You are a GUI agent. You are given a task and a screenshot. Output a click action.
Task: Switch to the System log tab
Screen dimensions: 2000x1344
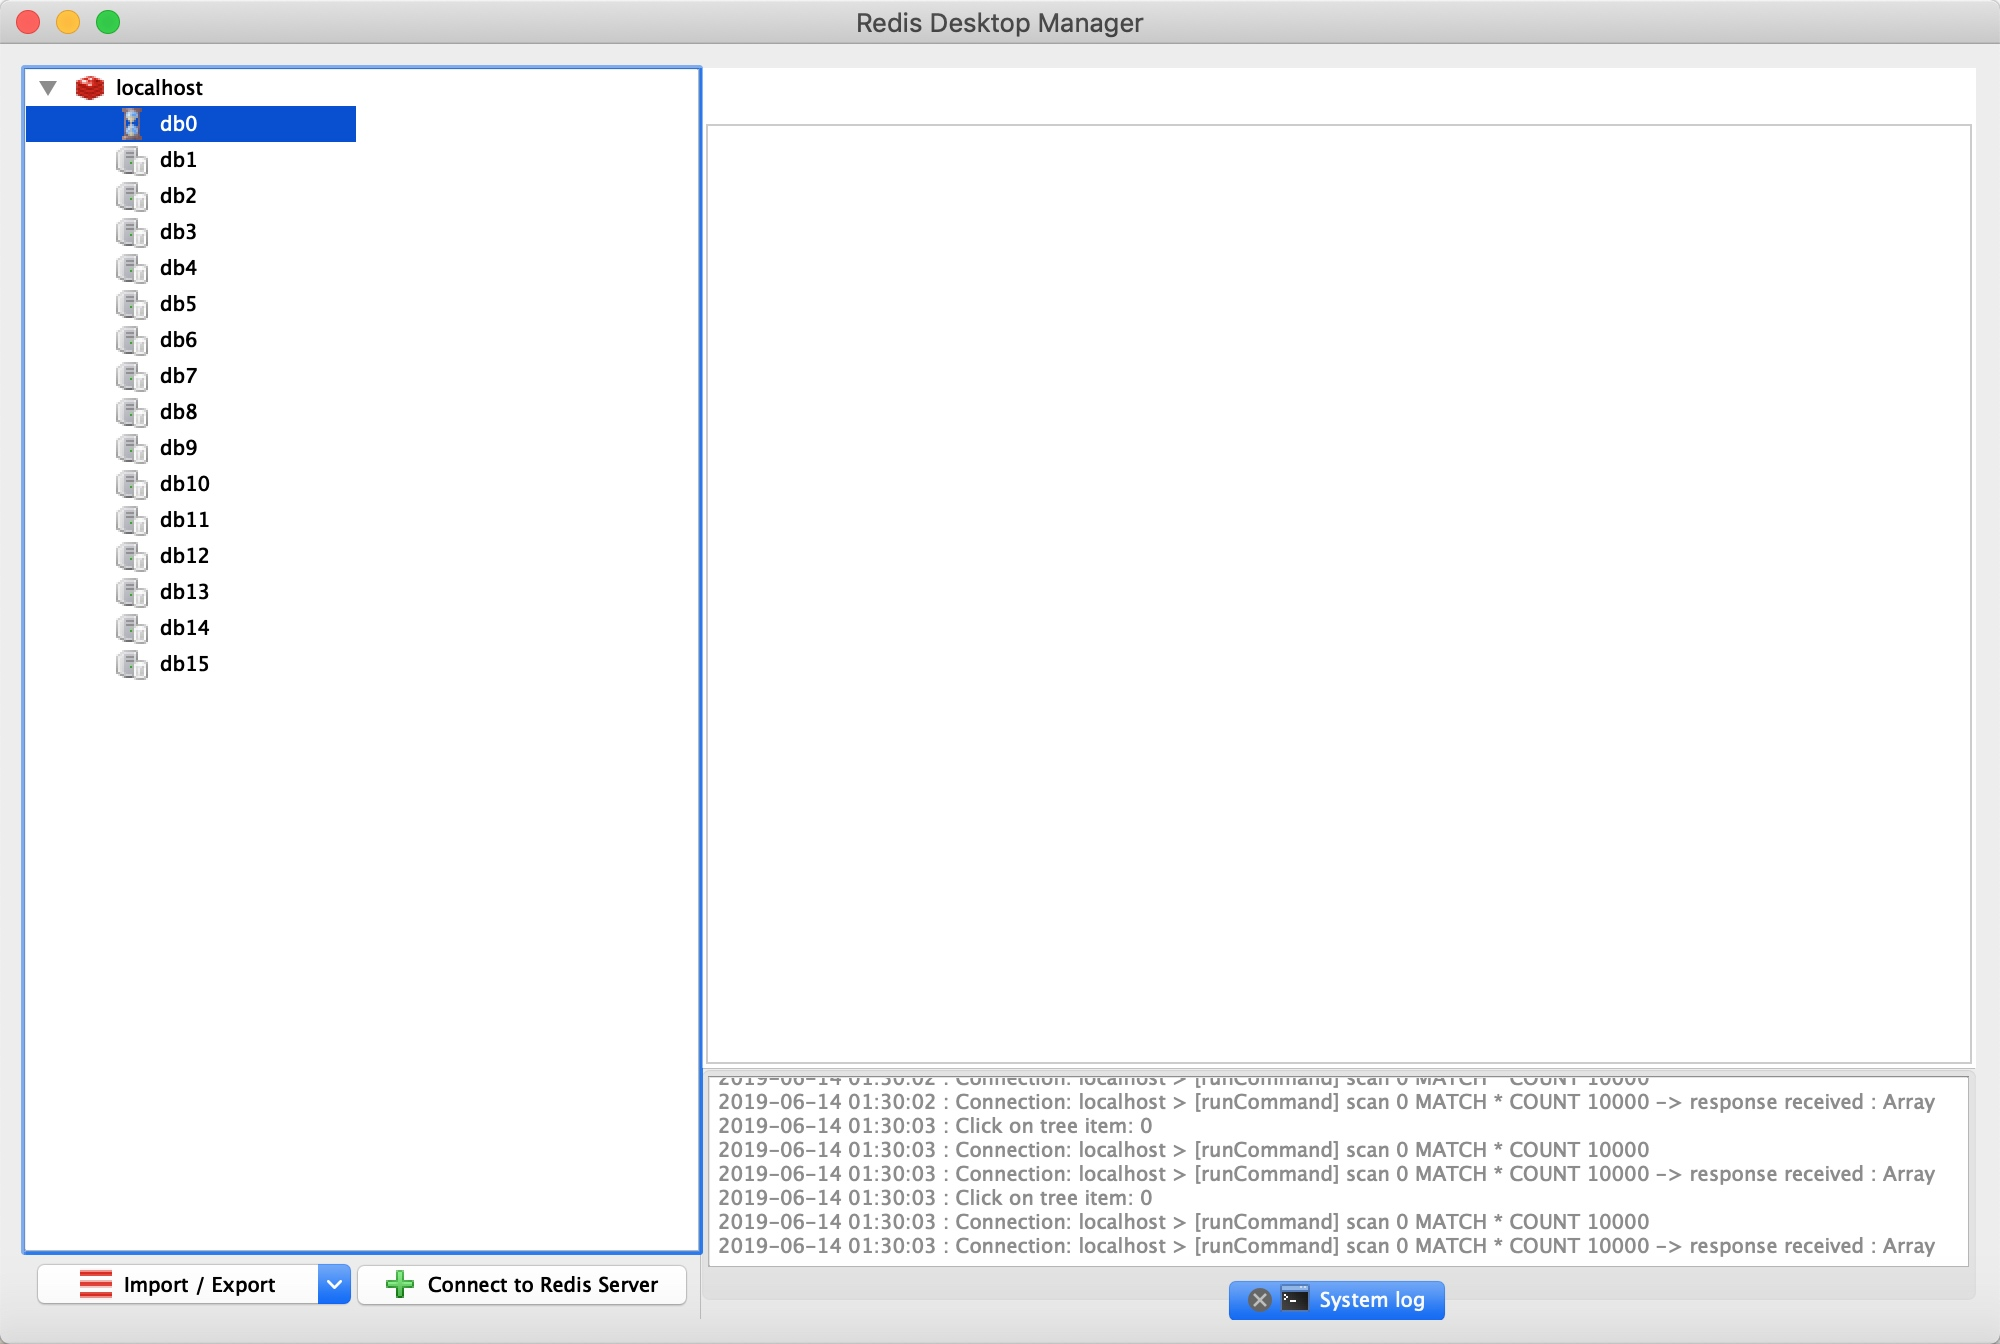pyautogui.click(x=1371, y=1299)
